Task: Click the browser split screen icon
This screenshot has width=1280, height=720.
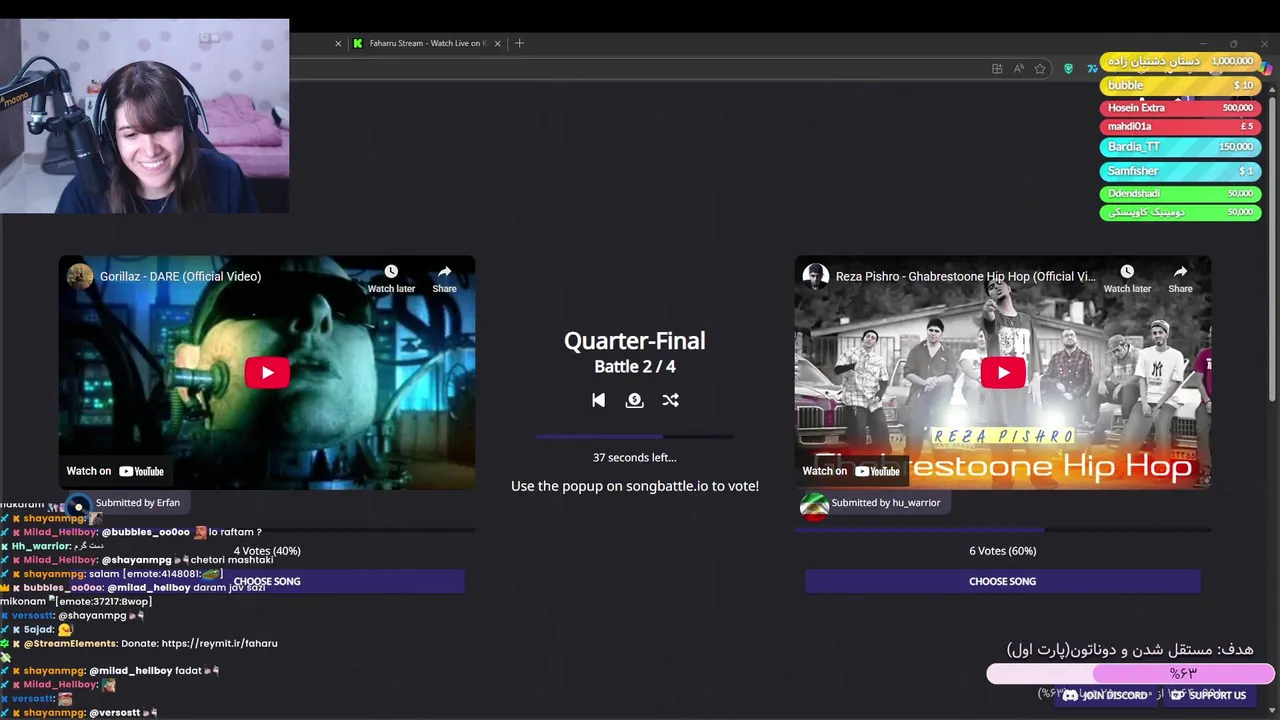Action: click(997, 69)
